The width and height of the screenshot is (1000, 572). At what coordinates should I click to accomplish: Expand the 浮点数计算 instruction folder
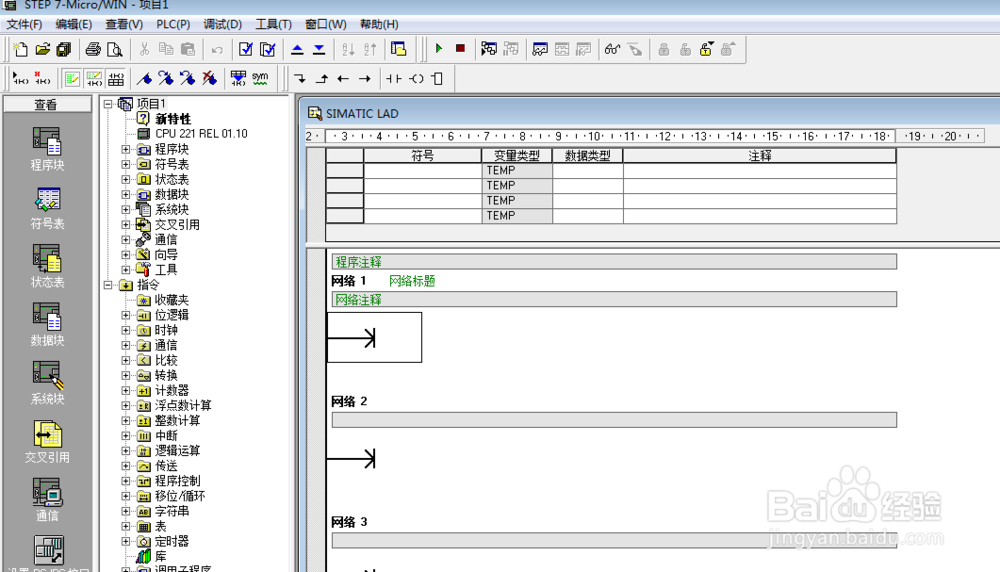pyautogui.click(x=126, y=406)
